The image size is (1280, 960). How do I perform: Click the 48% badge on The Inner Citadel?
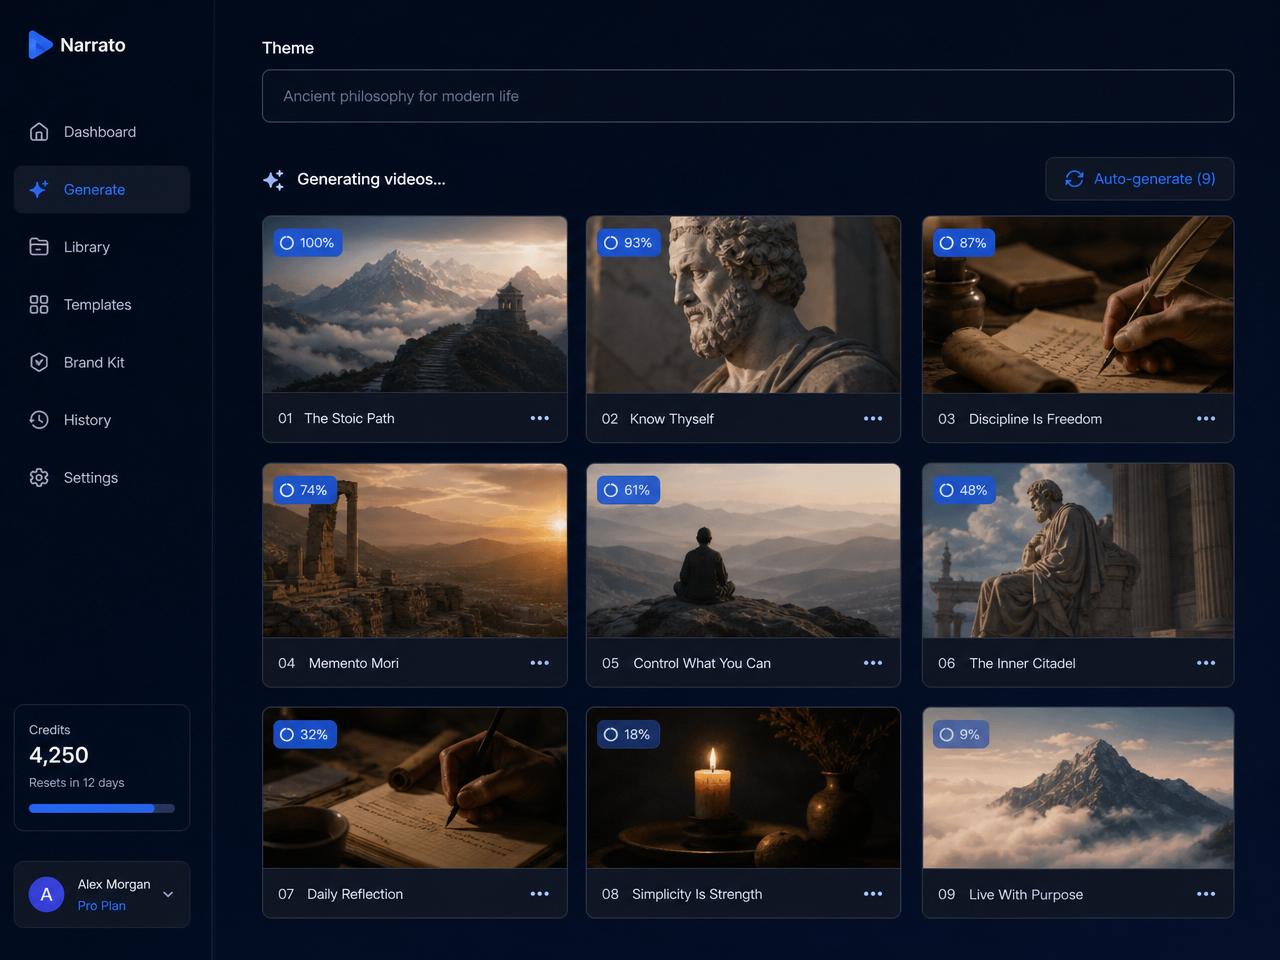click(964, 490)
